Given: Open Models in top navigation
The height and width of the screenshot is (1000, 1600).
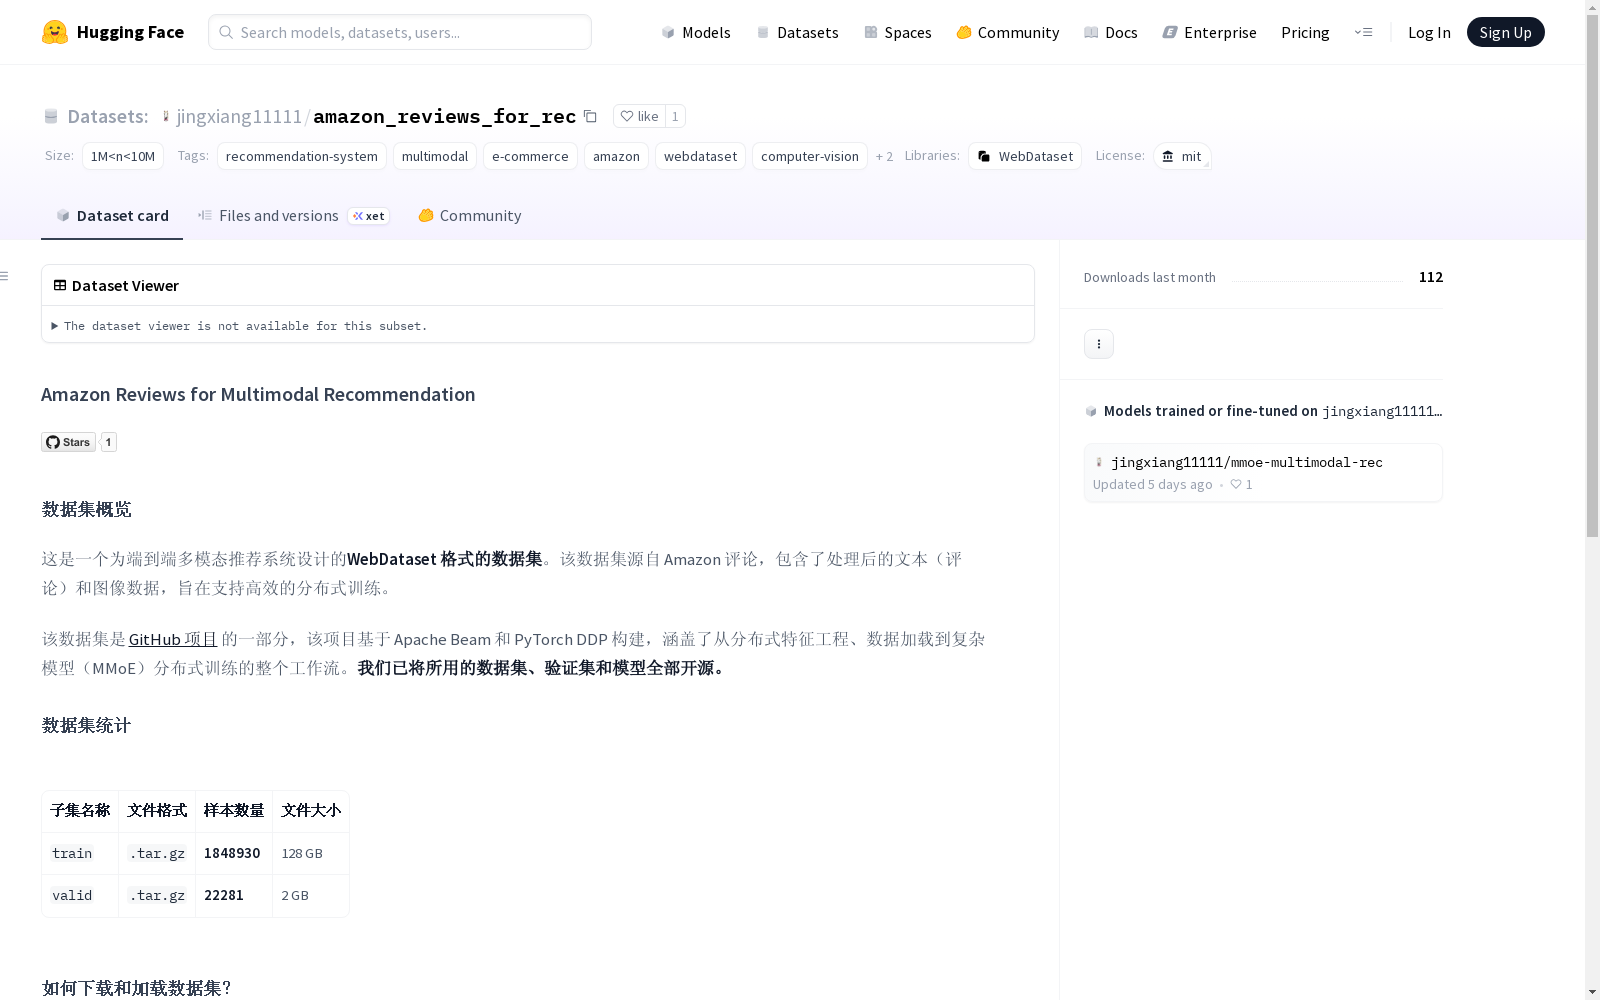Looking at the screenshot, I should [696, 32].
